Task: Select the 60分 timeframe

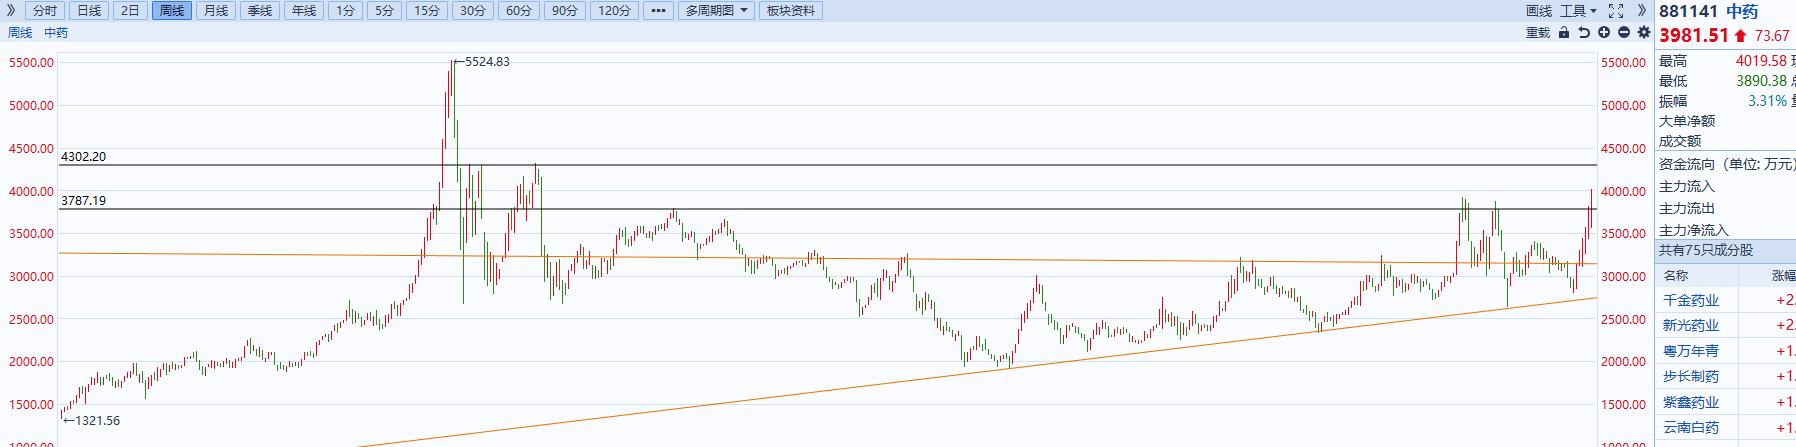Action: (519, 11)
